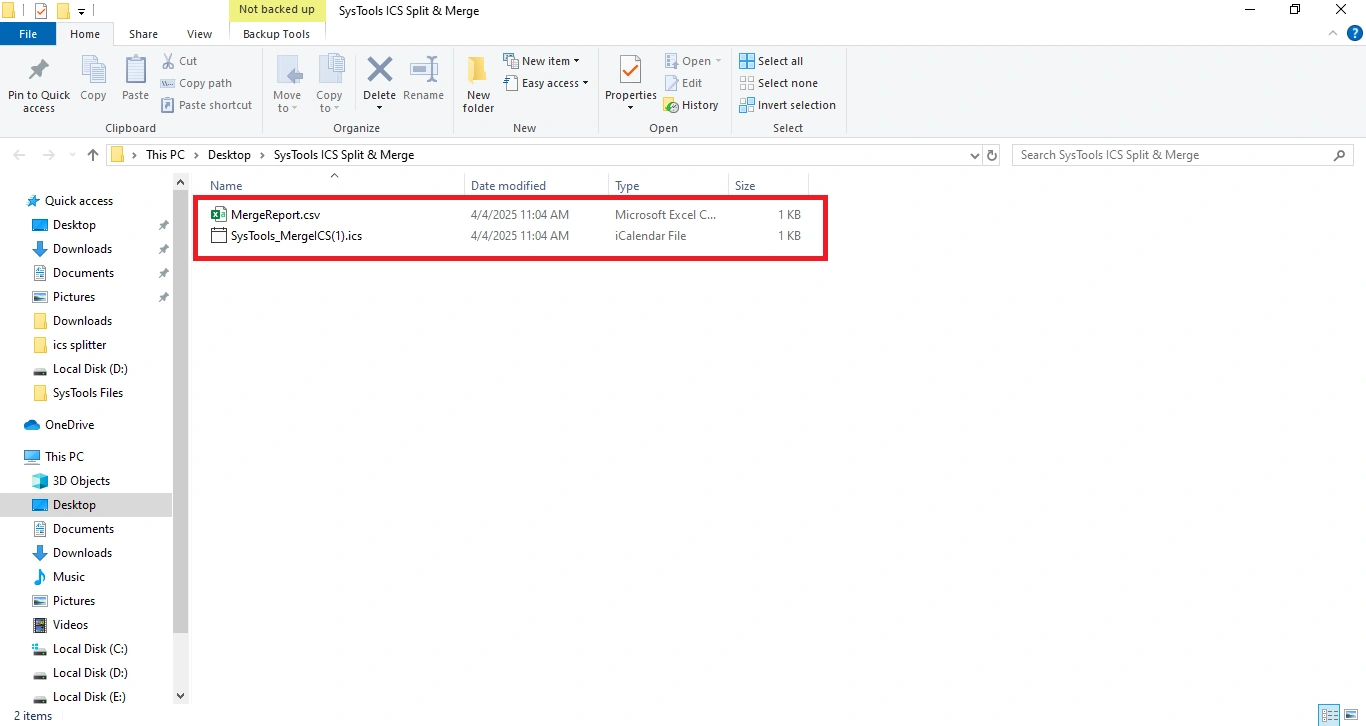Expand address bar history dropdown

point(976,156)
